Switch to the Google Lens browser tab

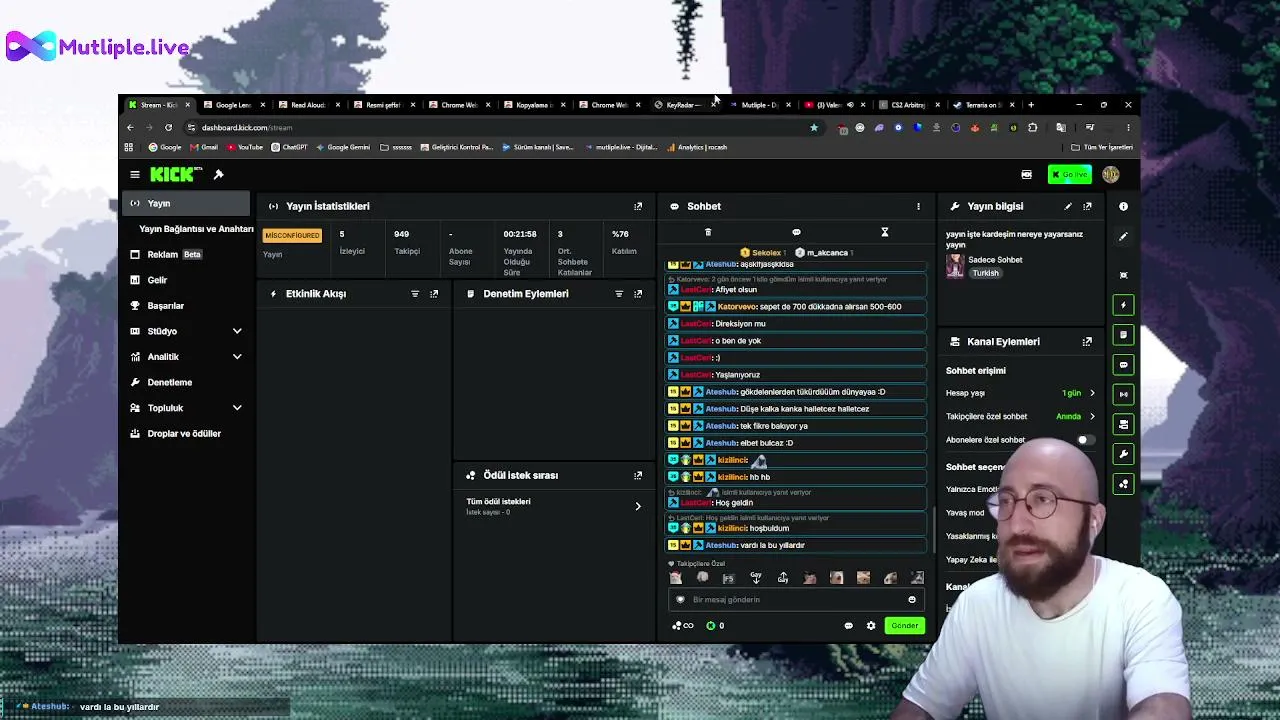pyautogui.click(x=233, y=105)
